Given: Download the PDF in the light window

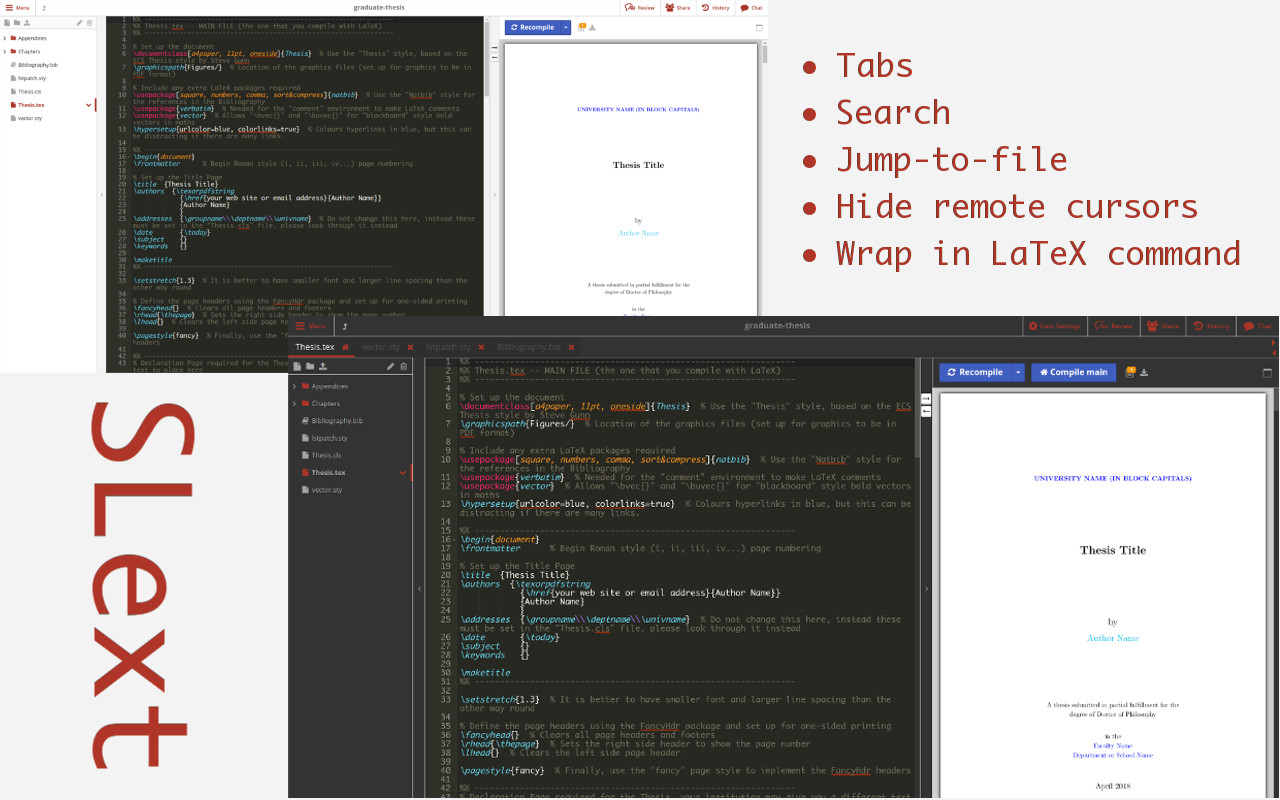Looking at the screenshot, I should (592, 28).
